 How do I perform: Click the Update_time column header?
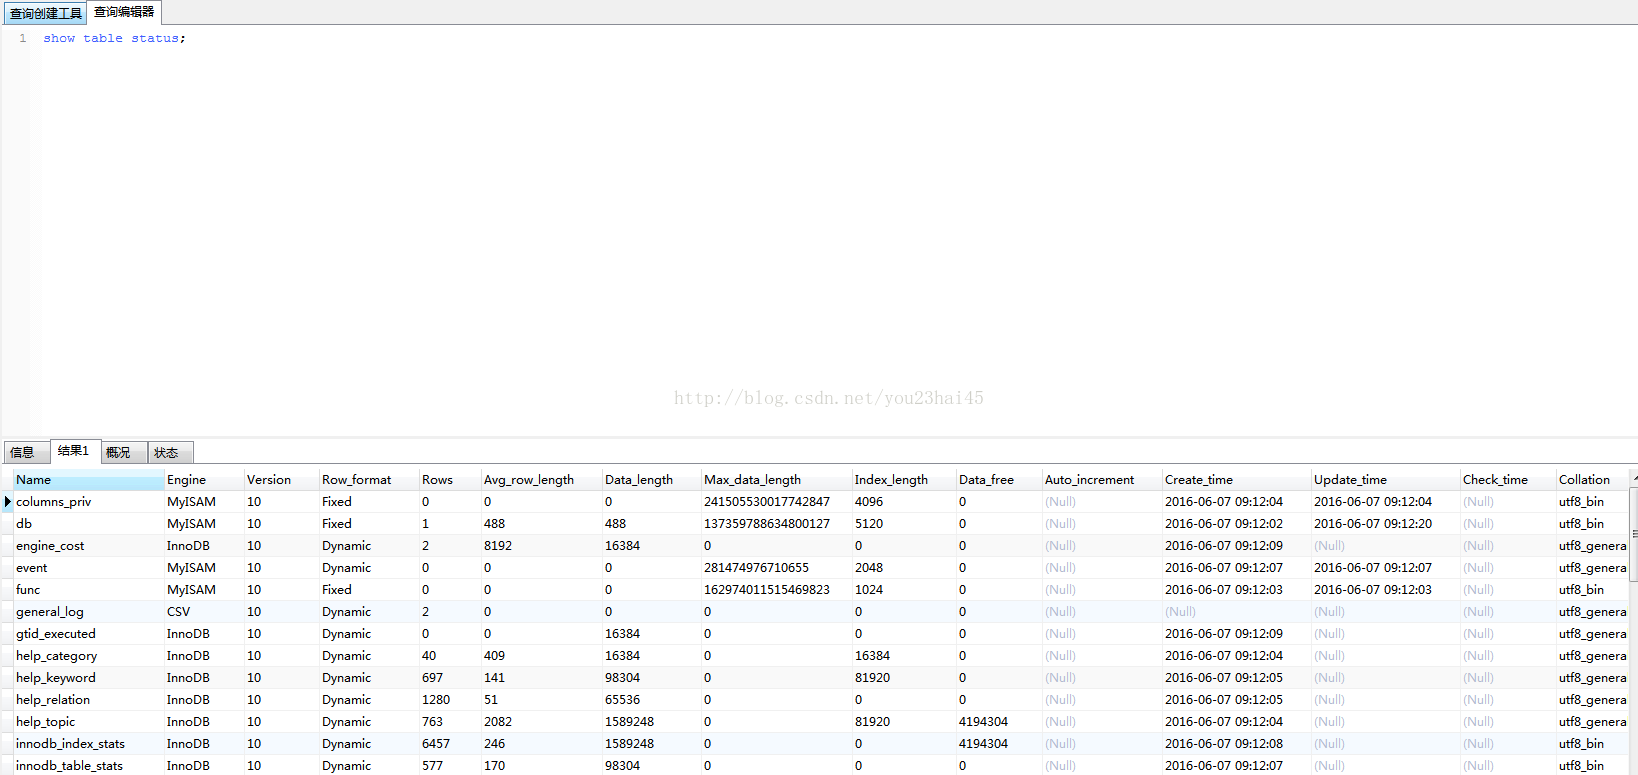click(x=1385, y=480)
